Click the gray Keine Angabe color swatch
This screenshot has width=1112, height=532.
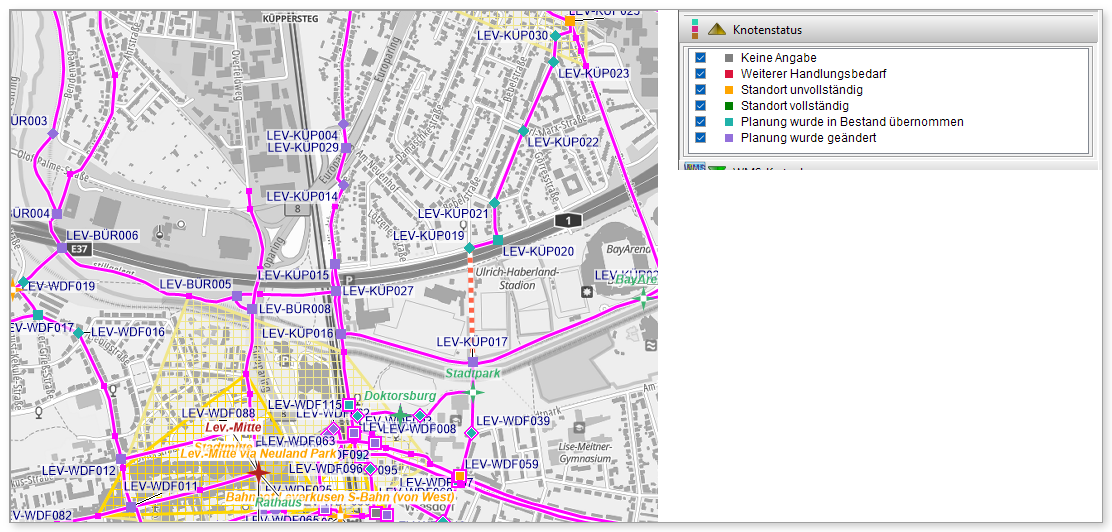tap(728, 57)
